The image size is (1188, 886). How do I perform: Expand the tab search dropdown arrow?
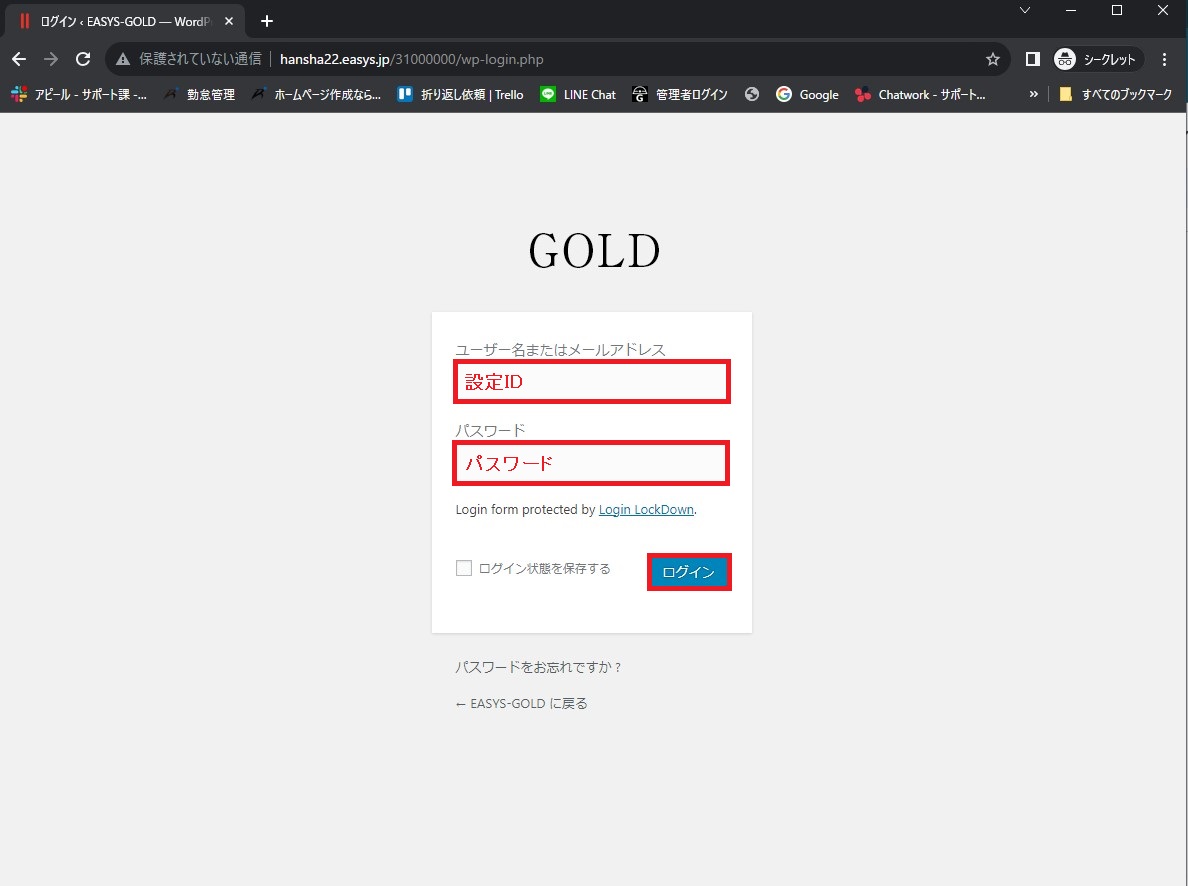click(1024, 10)
